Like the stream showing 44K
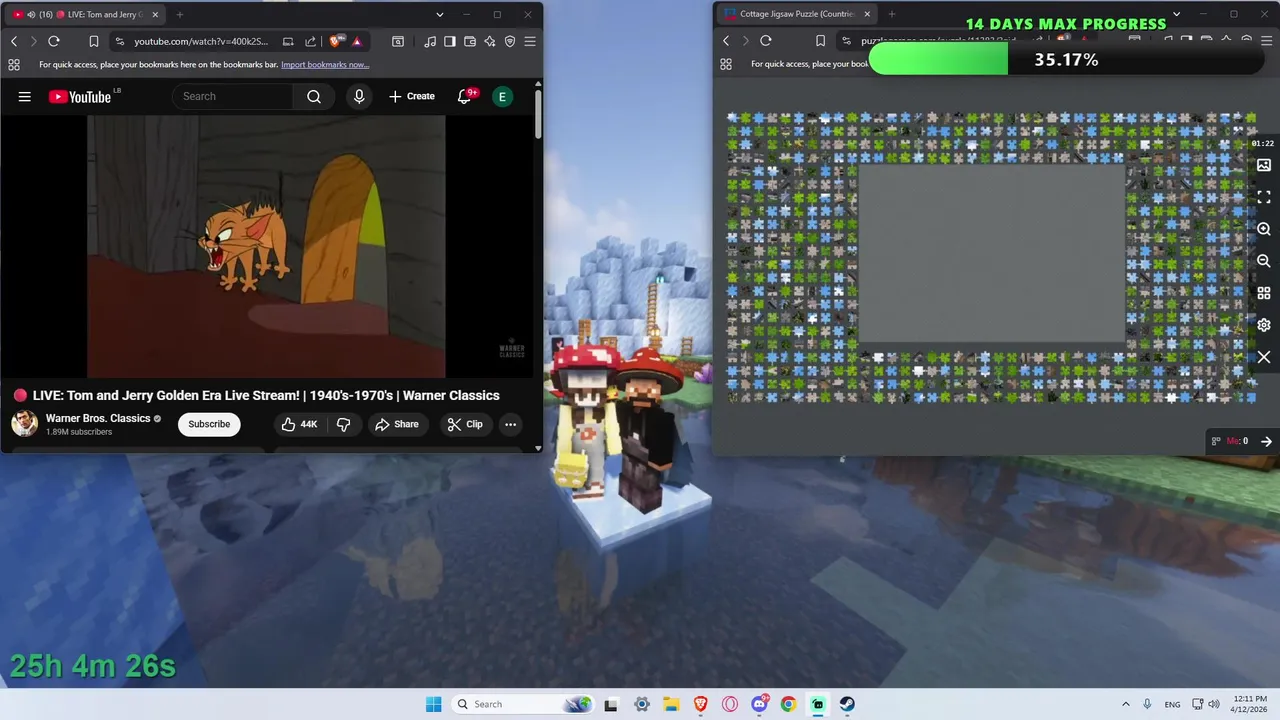This screenshot has height=720, width=1280. (x=299, y=424)
